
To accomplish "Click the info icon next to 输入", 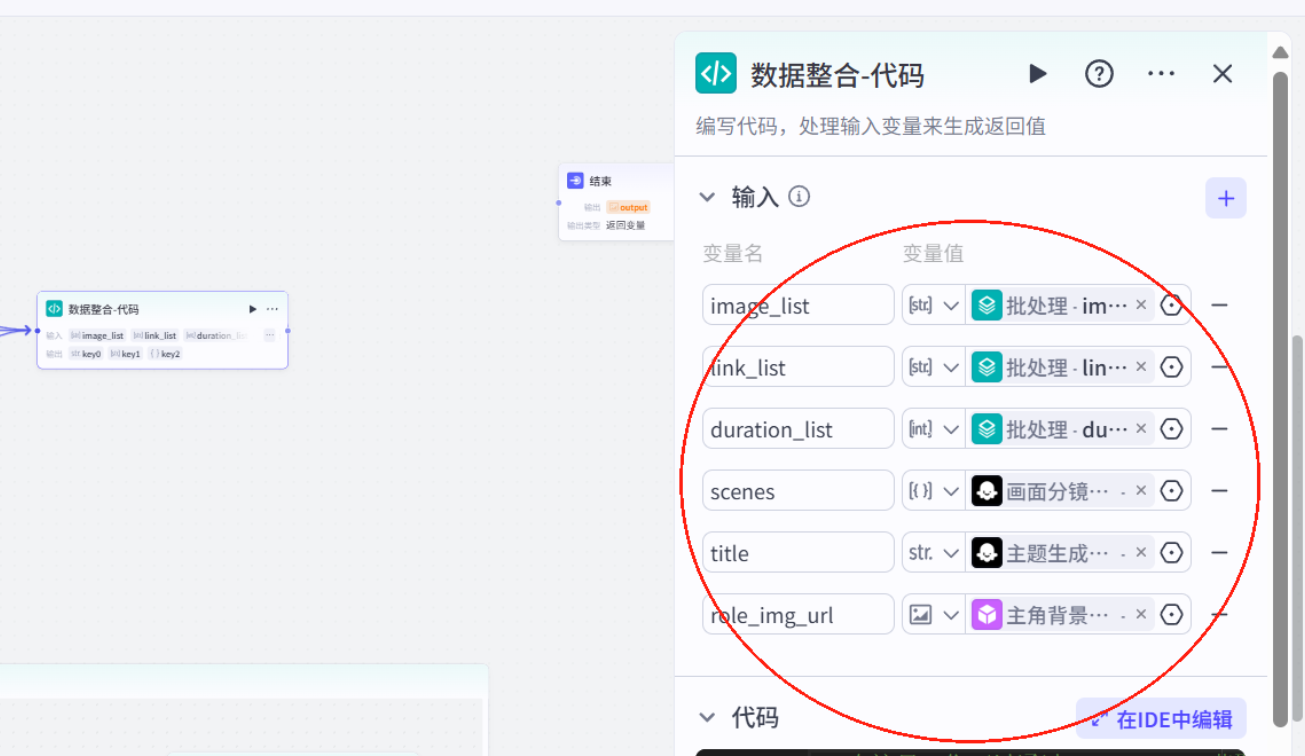I will 798,196.
